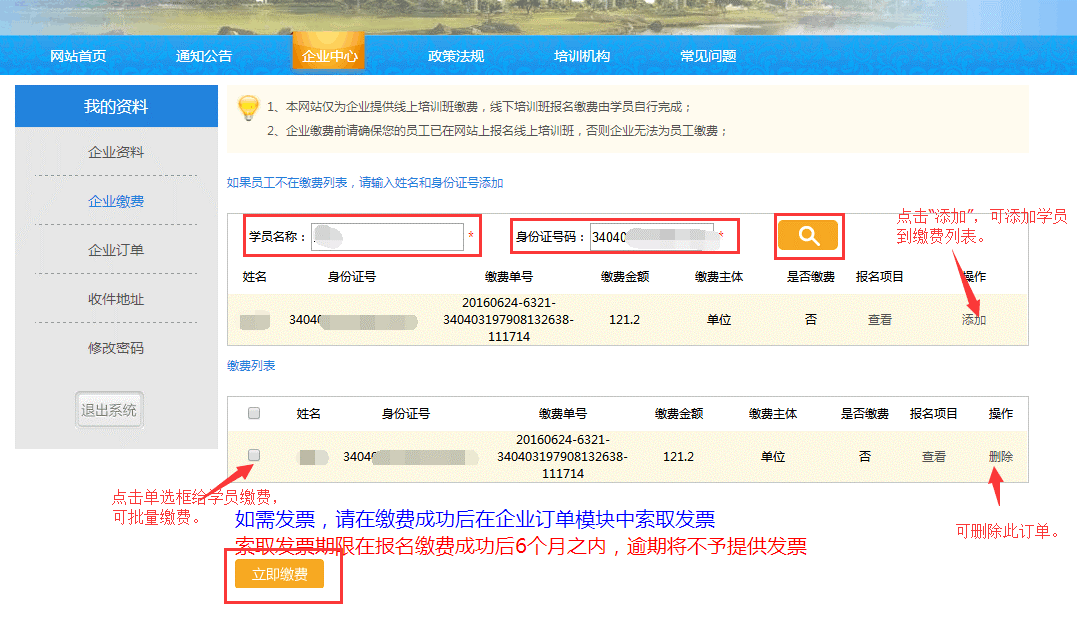Toggle the select-all checkbox in payment list header
Image resolution: width=1077 pixels, height=618 pixels.
pos(254,413)
